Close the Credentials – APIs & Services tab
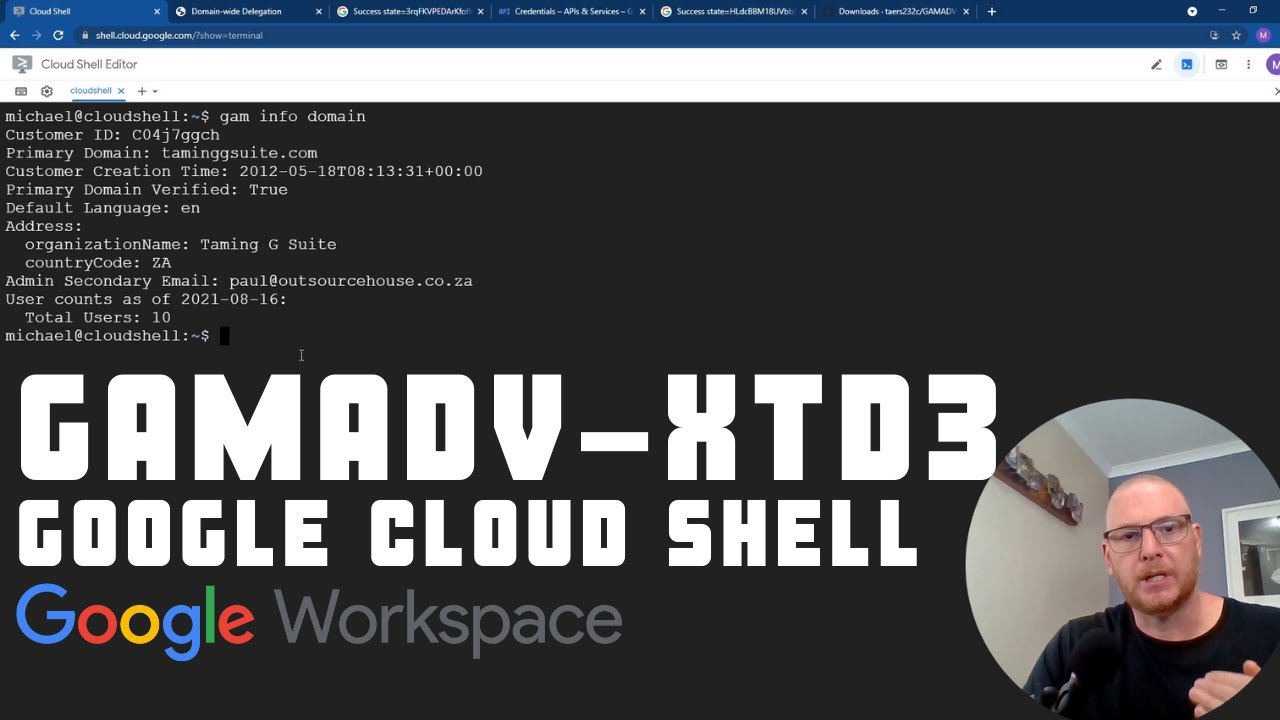This screenshot has height=720, width=1280. 643,12
